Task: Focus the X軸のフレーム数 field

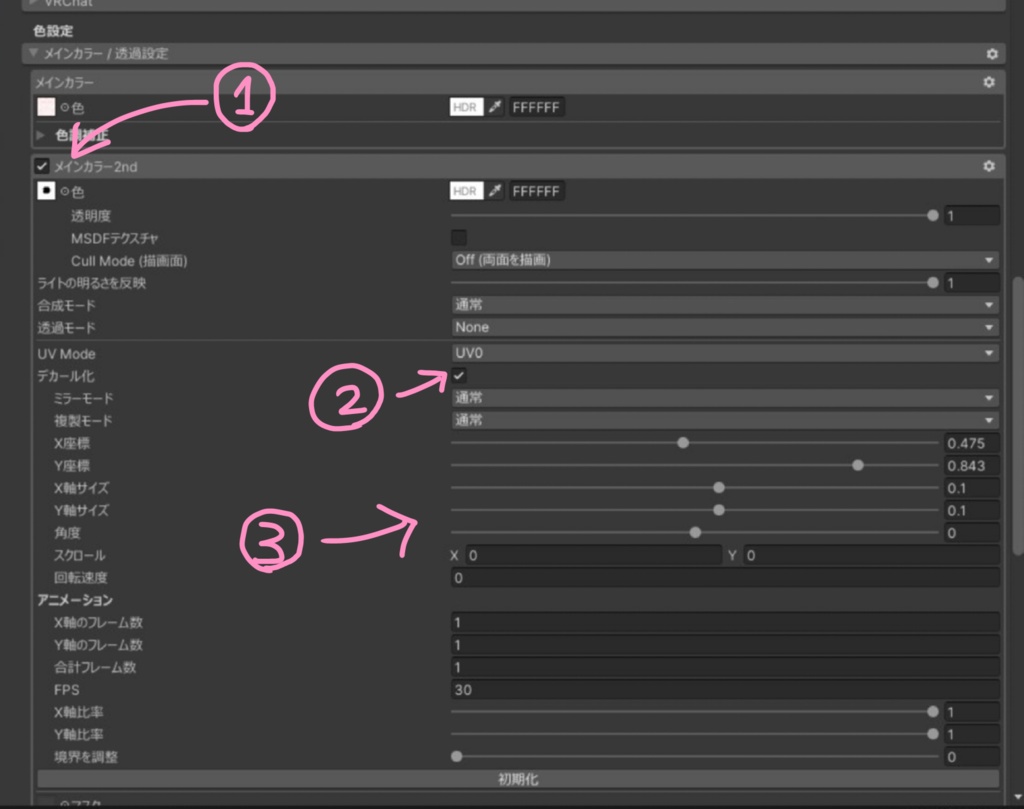Action: coord(725,622)
